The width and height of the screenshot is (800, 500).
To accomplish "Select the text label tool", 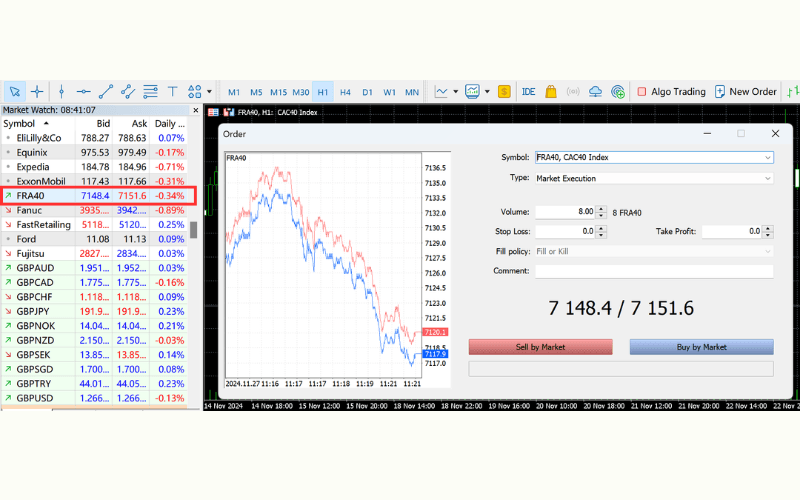I will click(x=172, y=91).
